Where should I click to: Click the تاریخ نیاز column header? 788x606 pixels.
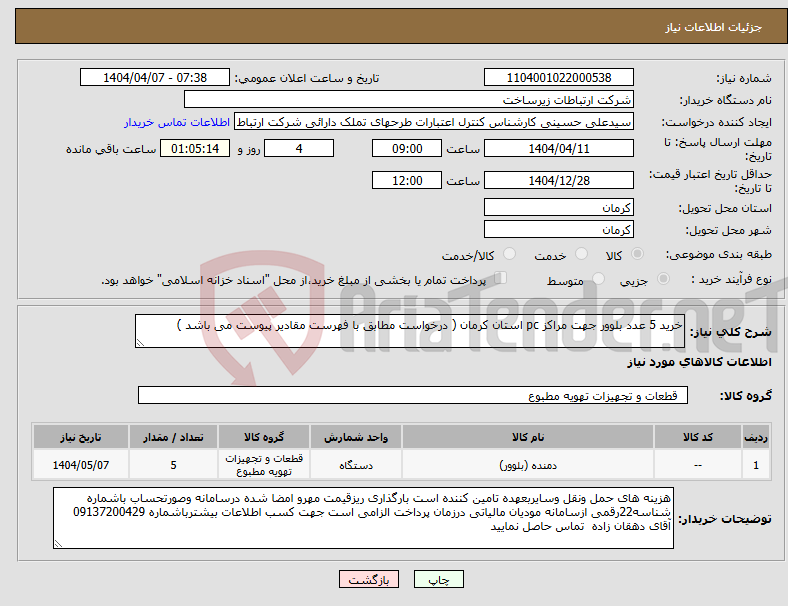pos(81,437)
